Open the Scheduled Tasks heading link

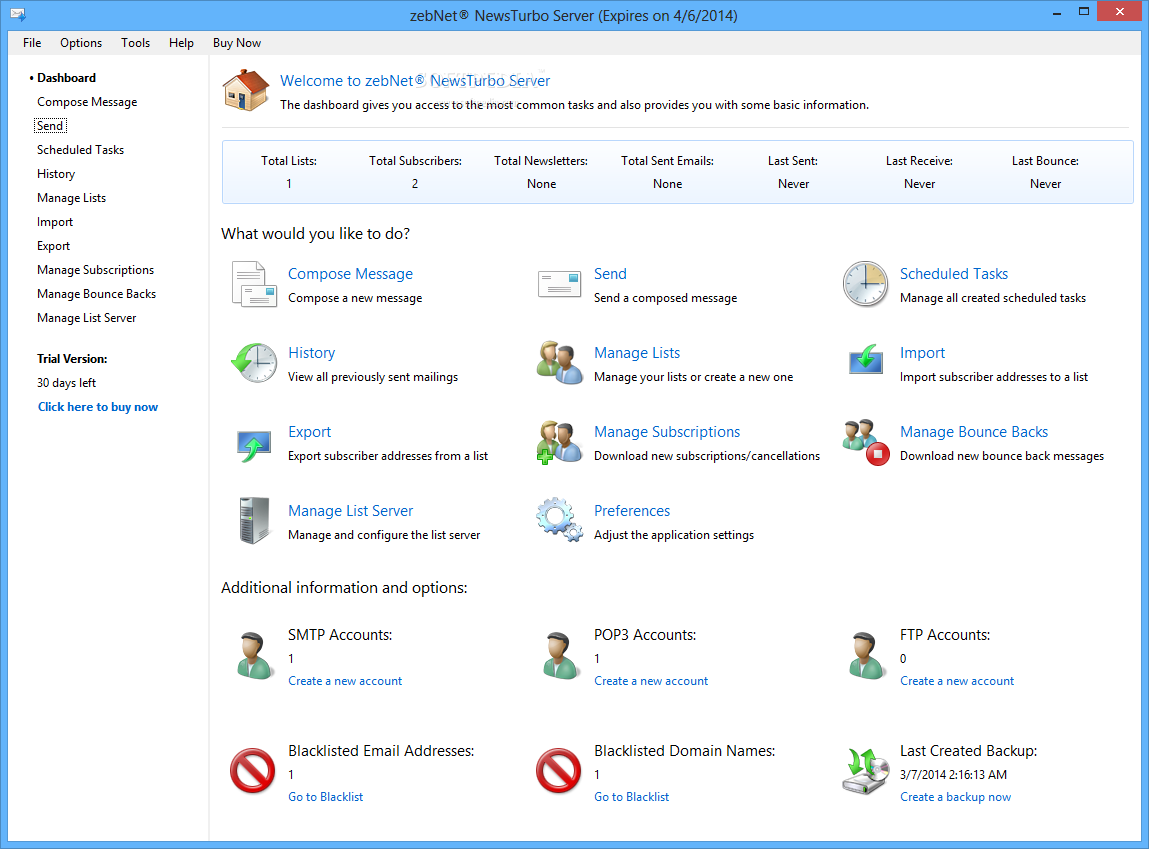(954, 274)
